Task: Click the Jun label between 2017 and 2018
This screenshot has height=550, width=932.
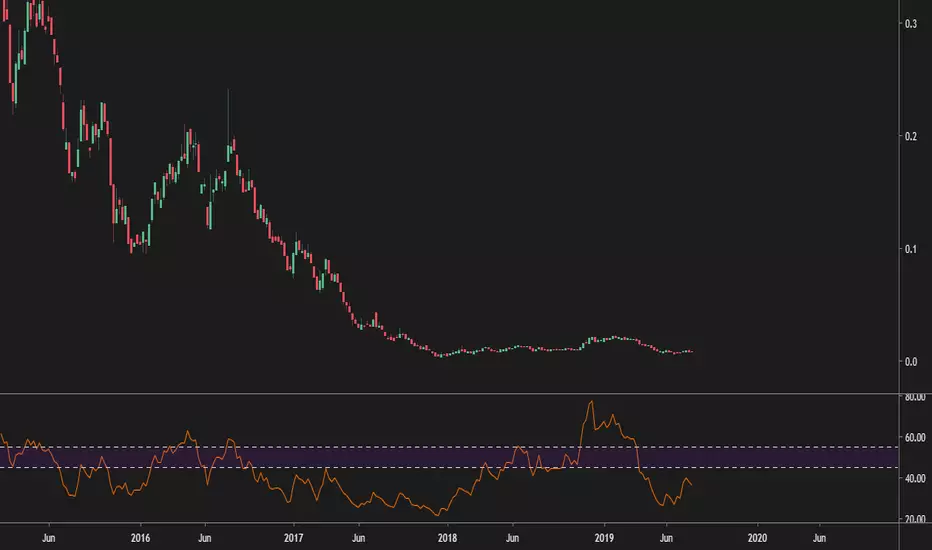Action: pyautogui.click(x=358, y=538)
